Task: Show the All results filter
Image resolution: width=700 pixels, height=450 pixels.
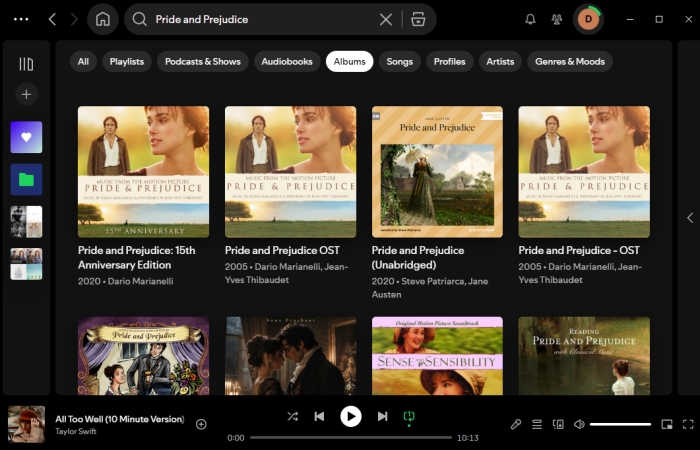Action: (83, 62)
